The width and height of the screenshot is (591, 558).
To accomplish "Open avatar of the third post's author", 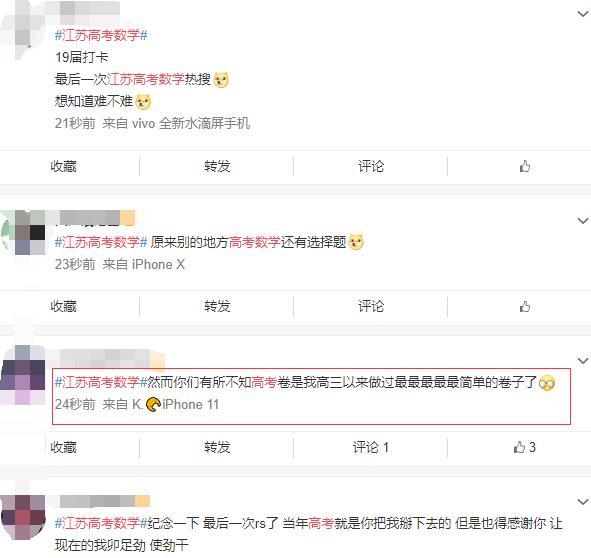I will [23, 375].
